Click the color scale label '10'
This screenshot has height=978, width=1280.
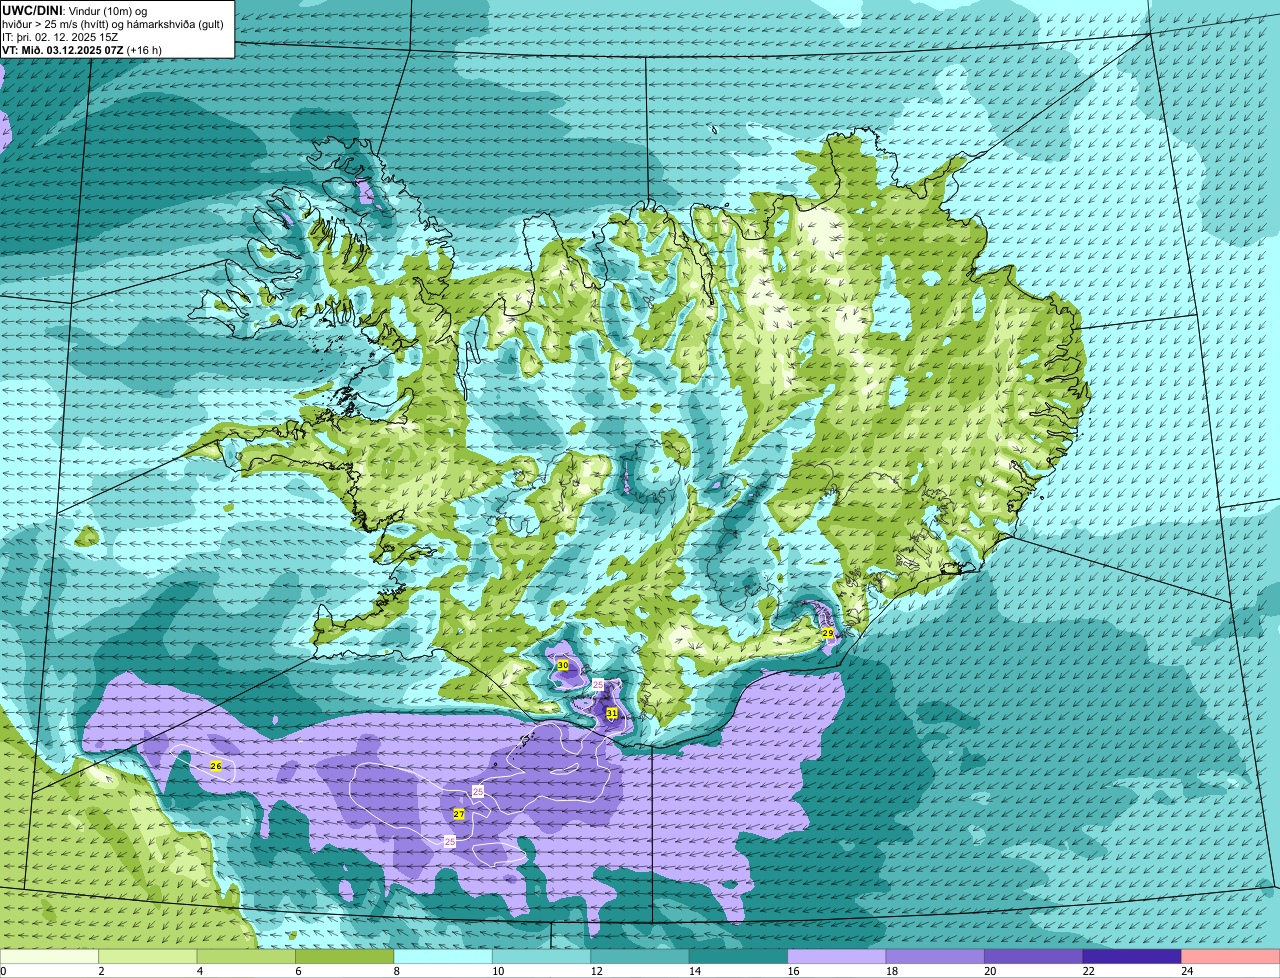(x=498, y=971)
